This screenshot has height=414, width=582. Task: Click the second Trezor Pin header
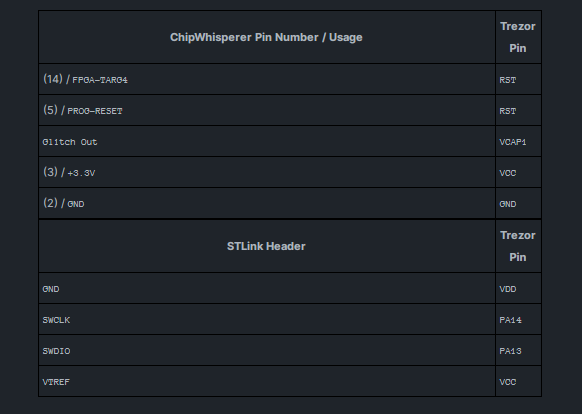(518, 246)
